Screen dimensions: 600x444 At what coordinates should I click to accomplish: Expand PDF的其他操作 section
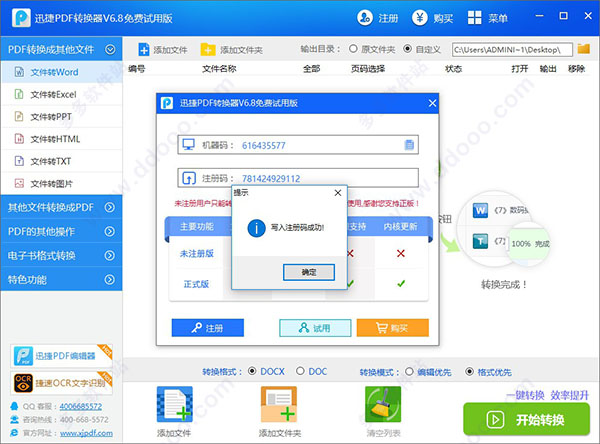click(110, 232)
